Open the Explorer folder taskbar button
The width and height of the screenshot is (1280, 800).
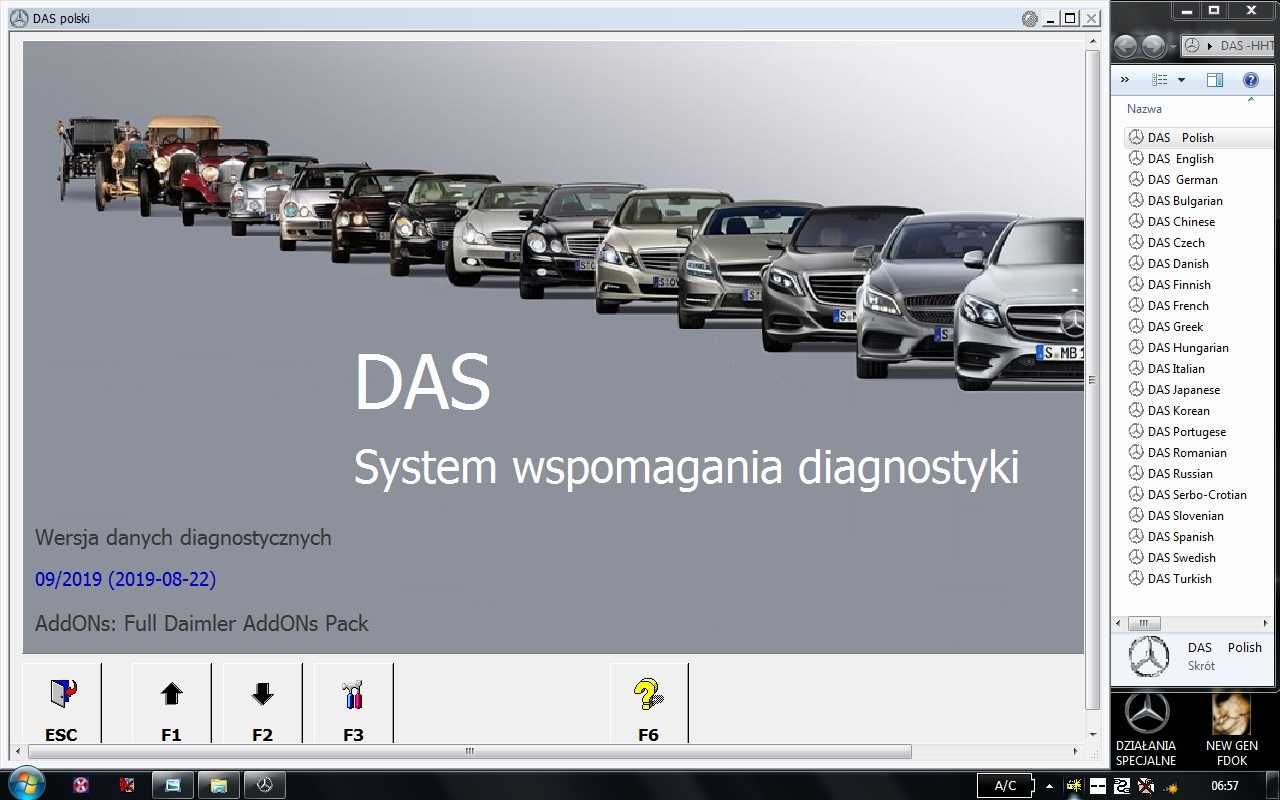pyautogui.click(x=218, y=785)
